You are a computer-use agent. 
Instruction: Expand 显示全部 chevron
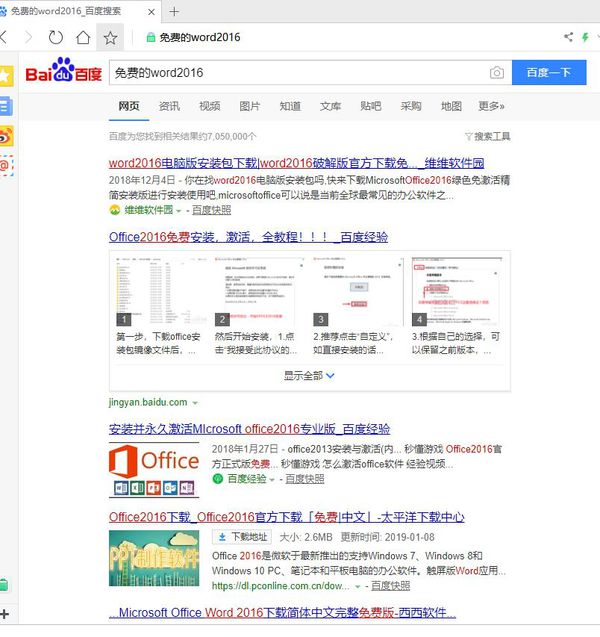point(330,375)
